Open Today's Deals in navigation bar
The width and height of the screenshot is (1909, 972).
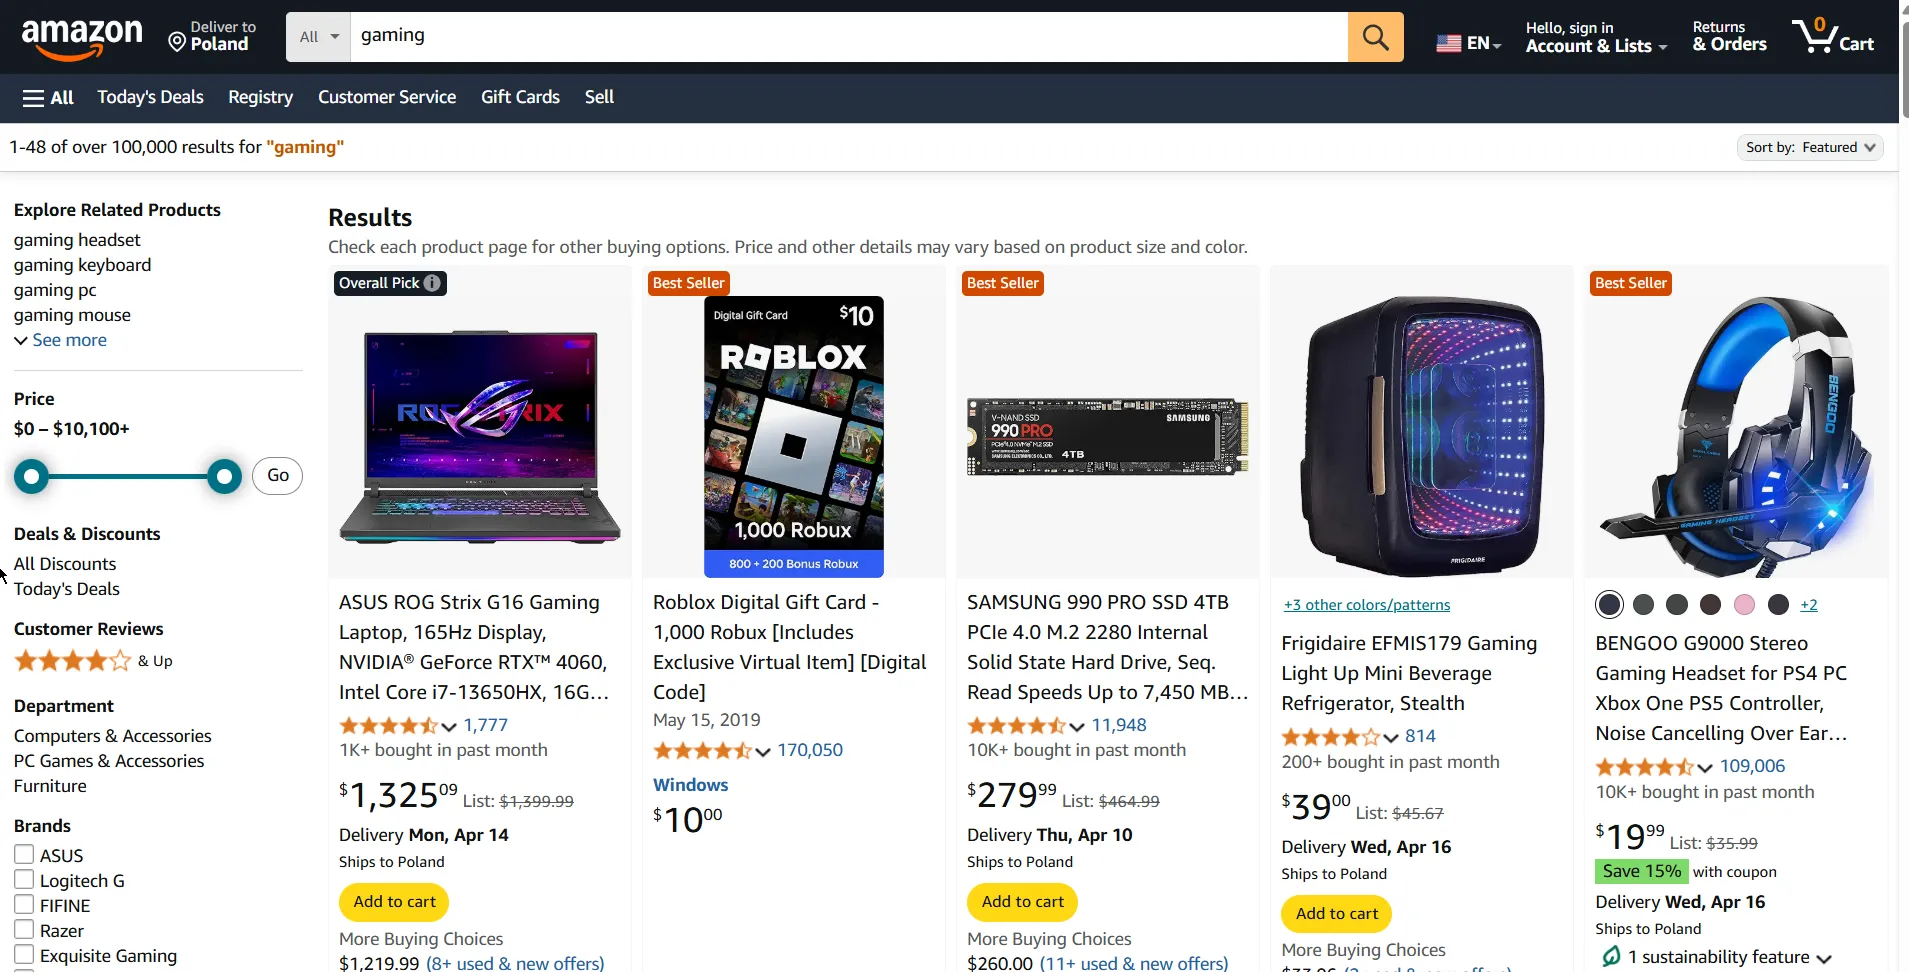pyautogui.click(x=150, y=97)
